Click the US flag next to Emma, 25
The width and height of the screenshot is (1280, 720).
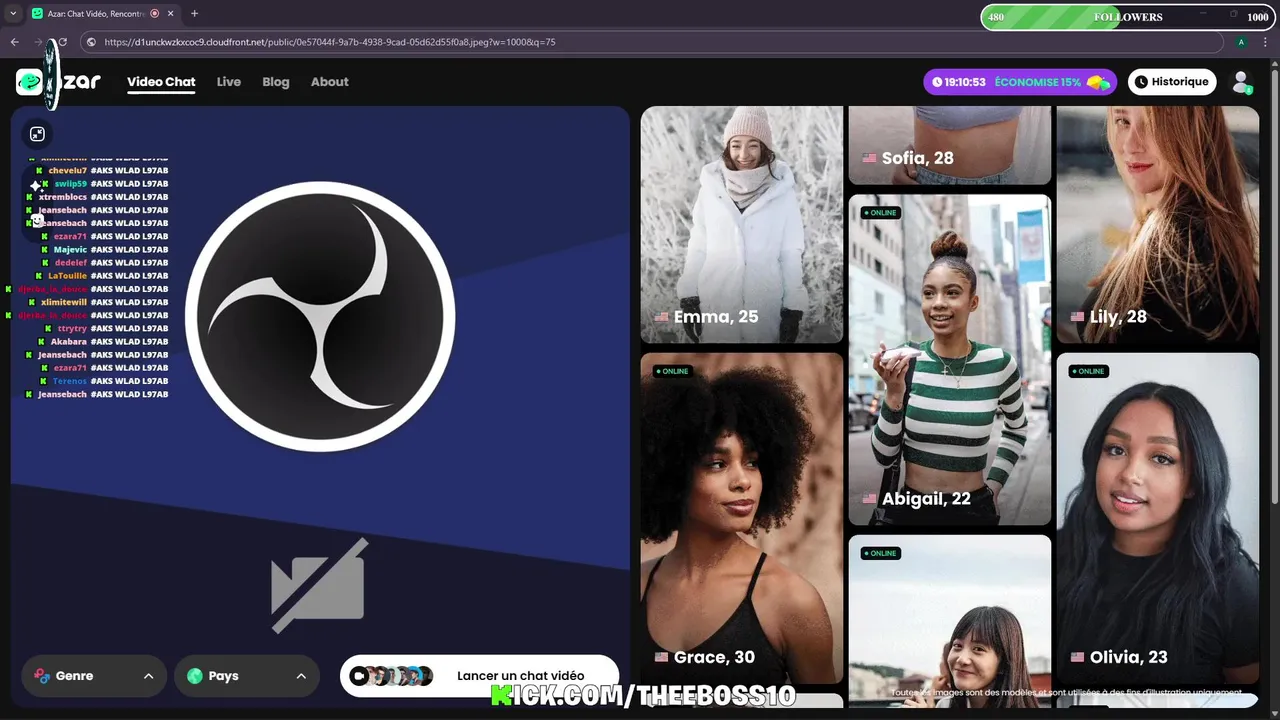(x=662, y=317)
